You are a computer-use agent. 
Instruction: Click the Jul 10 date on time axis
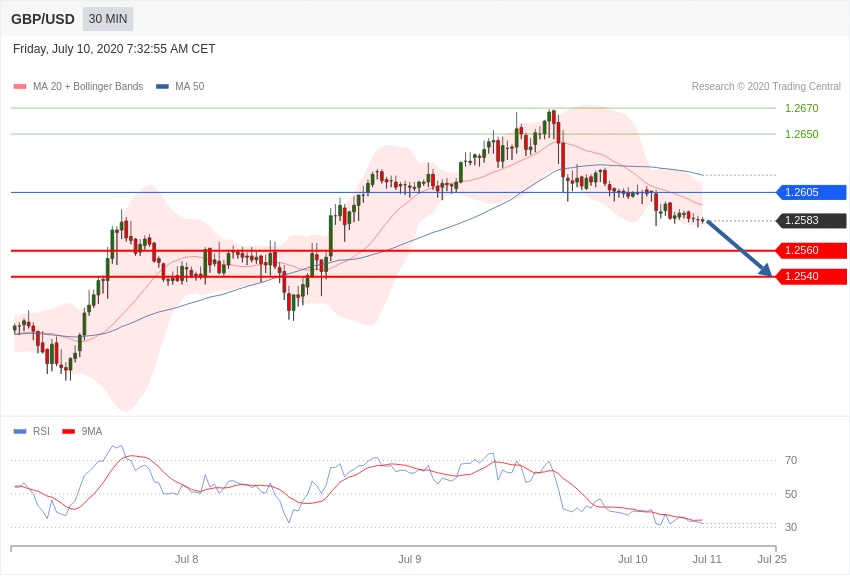(632, 559)
